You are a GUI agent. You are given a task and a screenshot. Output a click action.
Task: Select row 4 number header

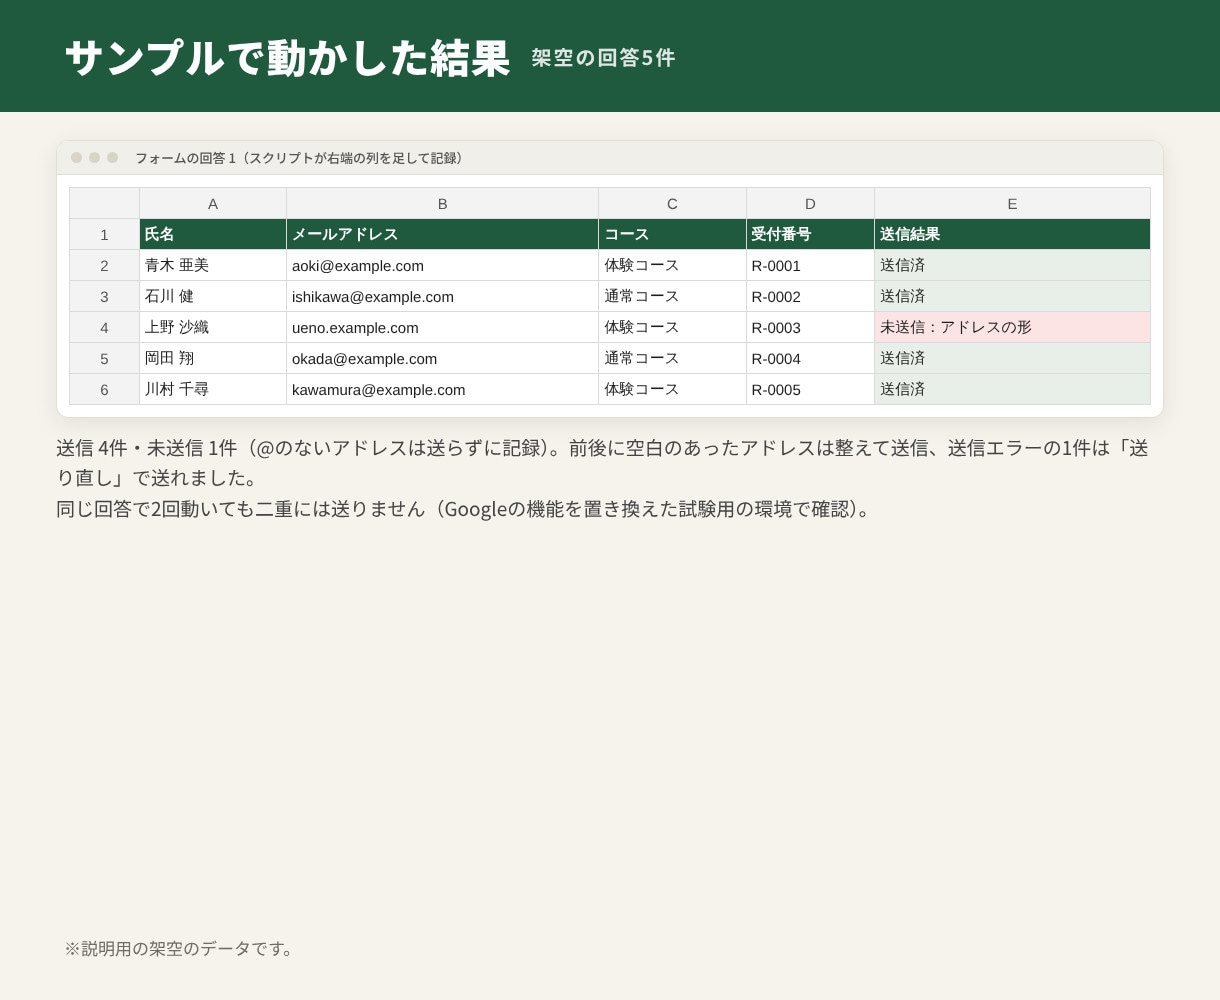coord(105,327)
